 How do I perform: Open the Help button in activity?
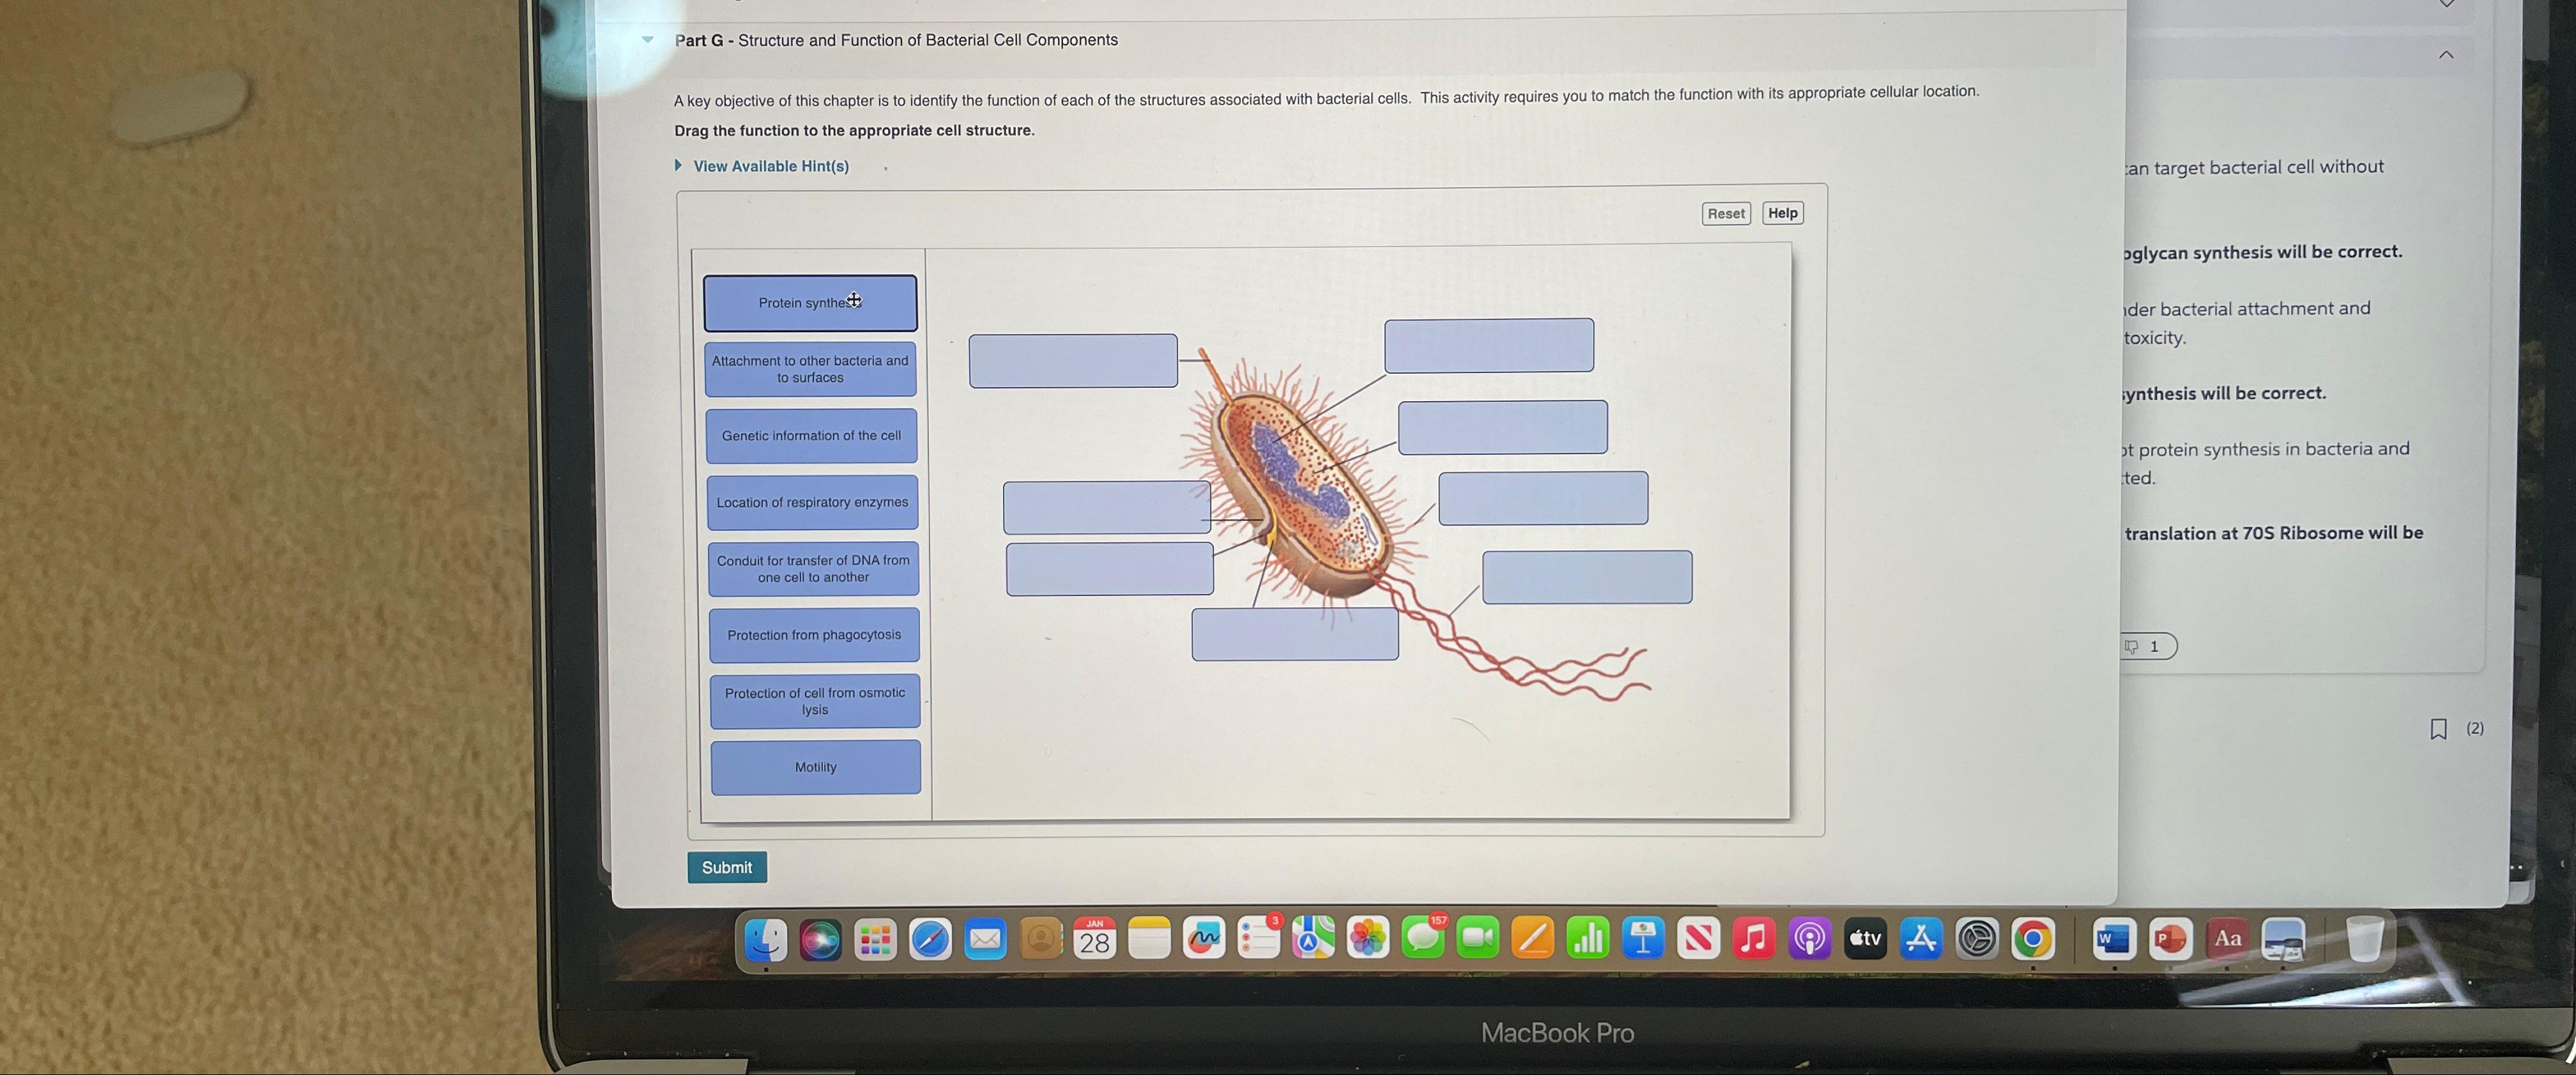click(1782, 213)
